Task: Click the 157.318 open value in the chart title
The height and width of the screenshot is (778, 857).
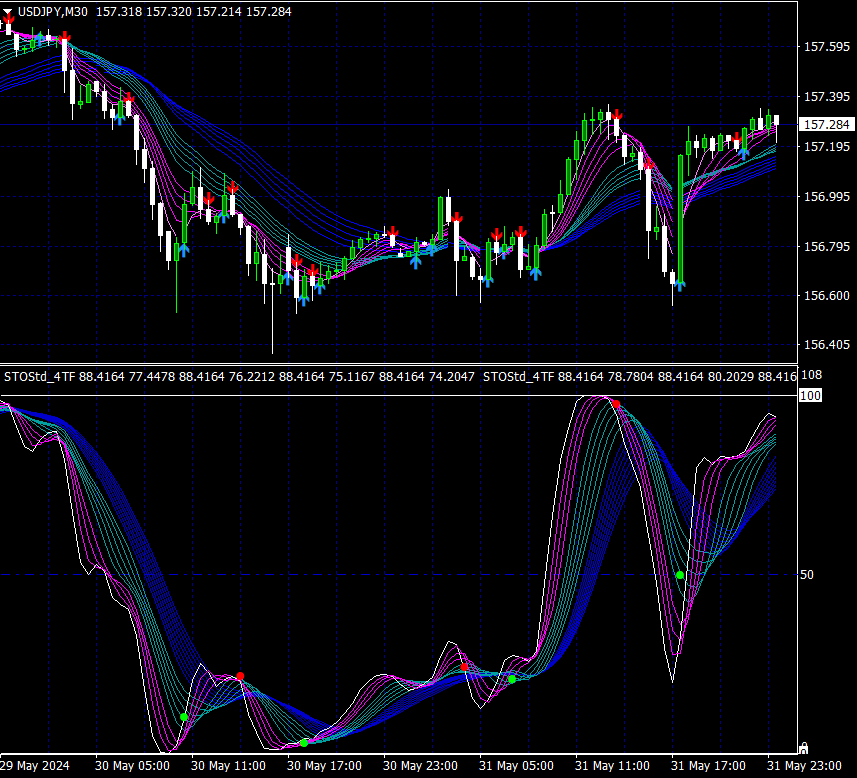Action: click(x=119, y=11)
